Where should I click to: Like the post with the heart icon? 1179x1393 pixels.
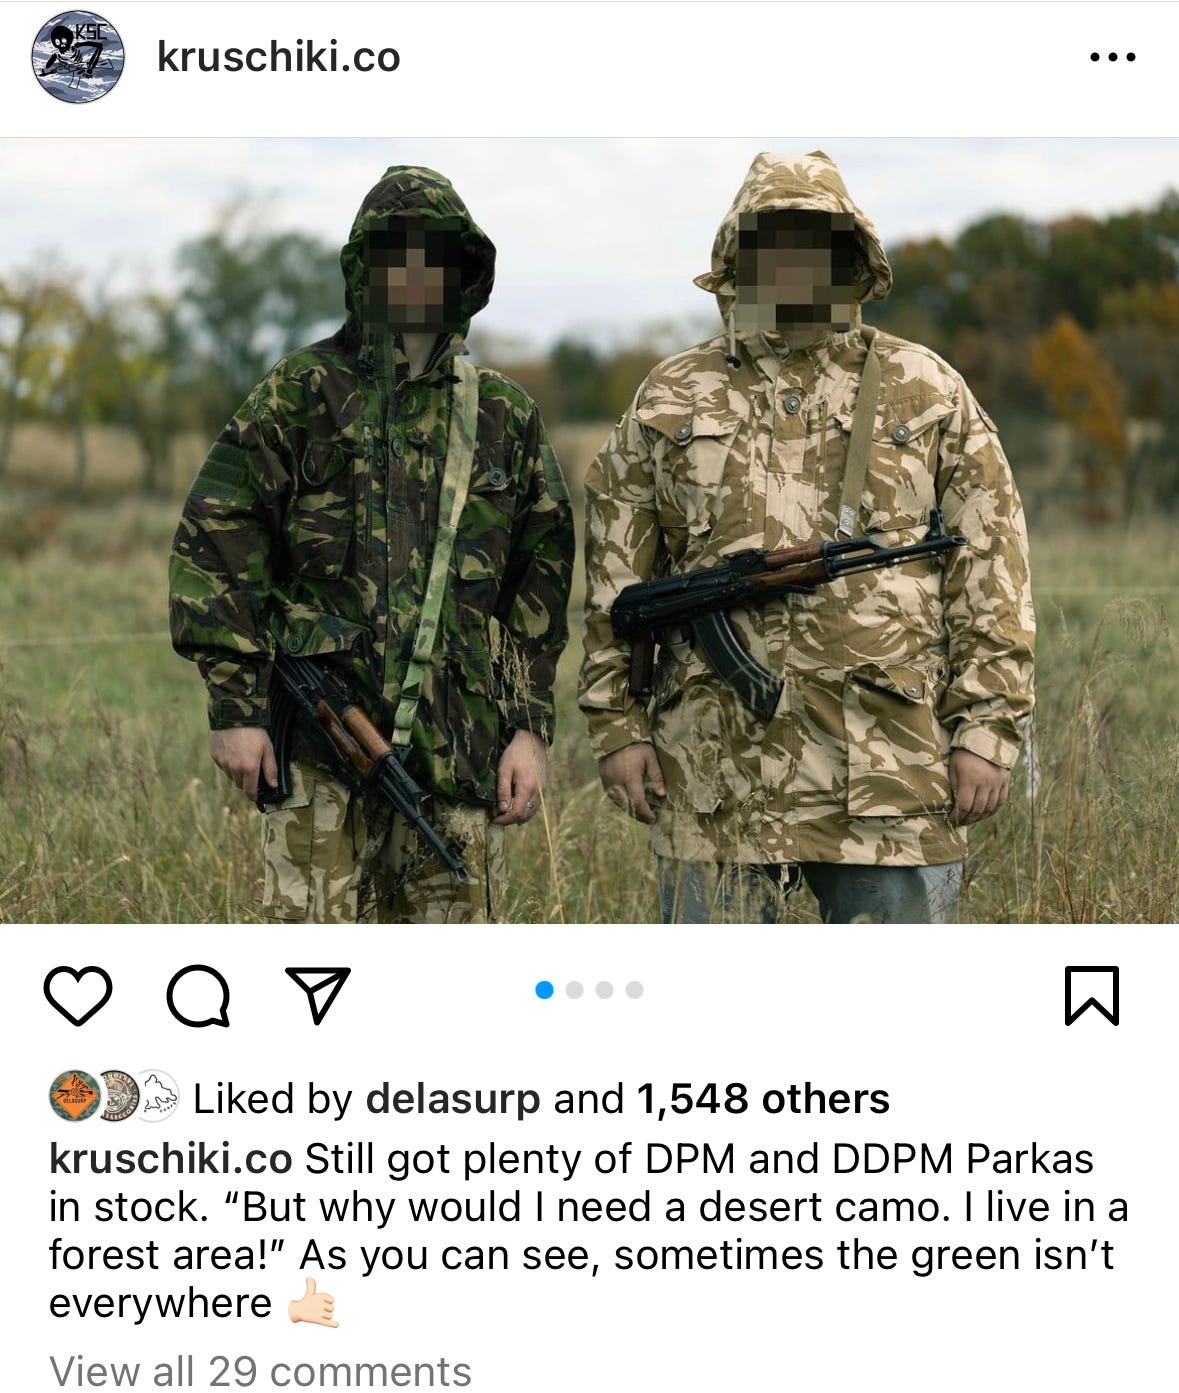tap(78, 995)
